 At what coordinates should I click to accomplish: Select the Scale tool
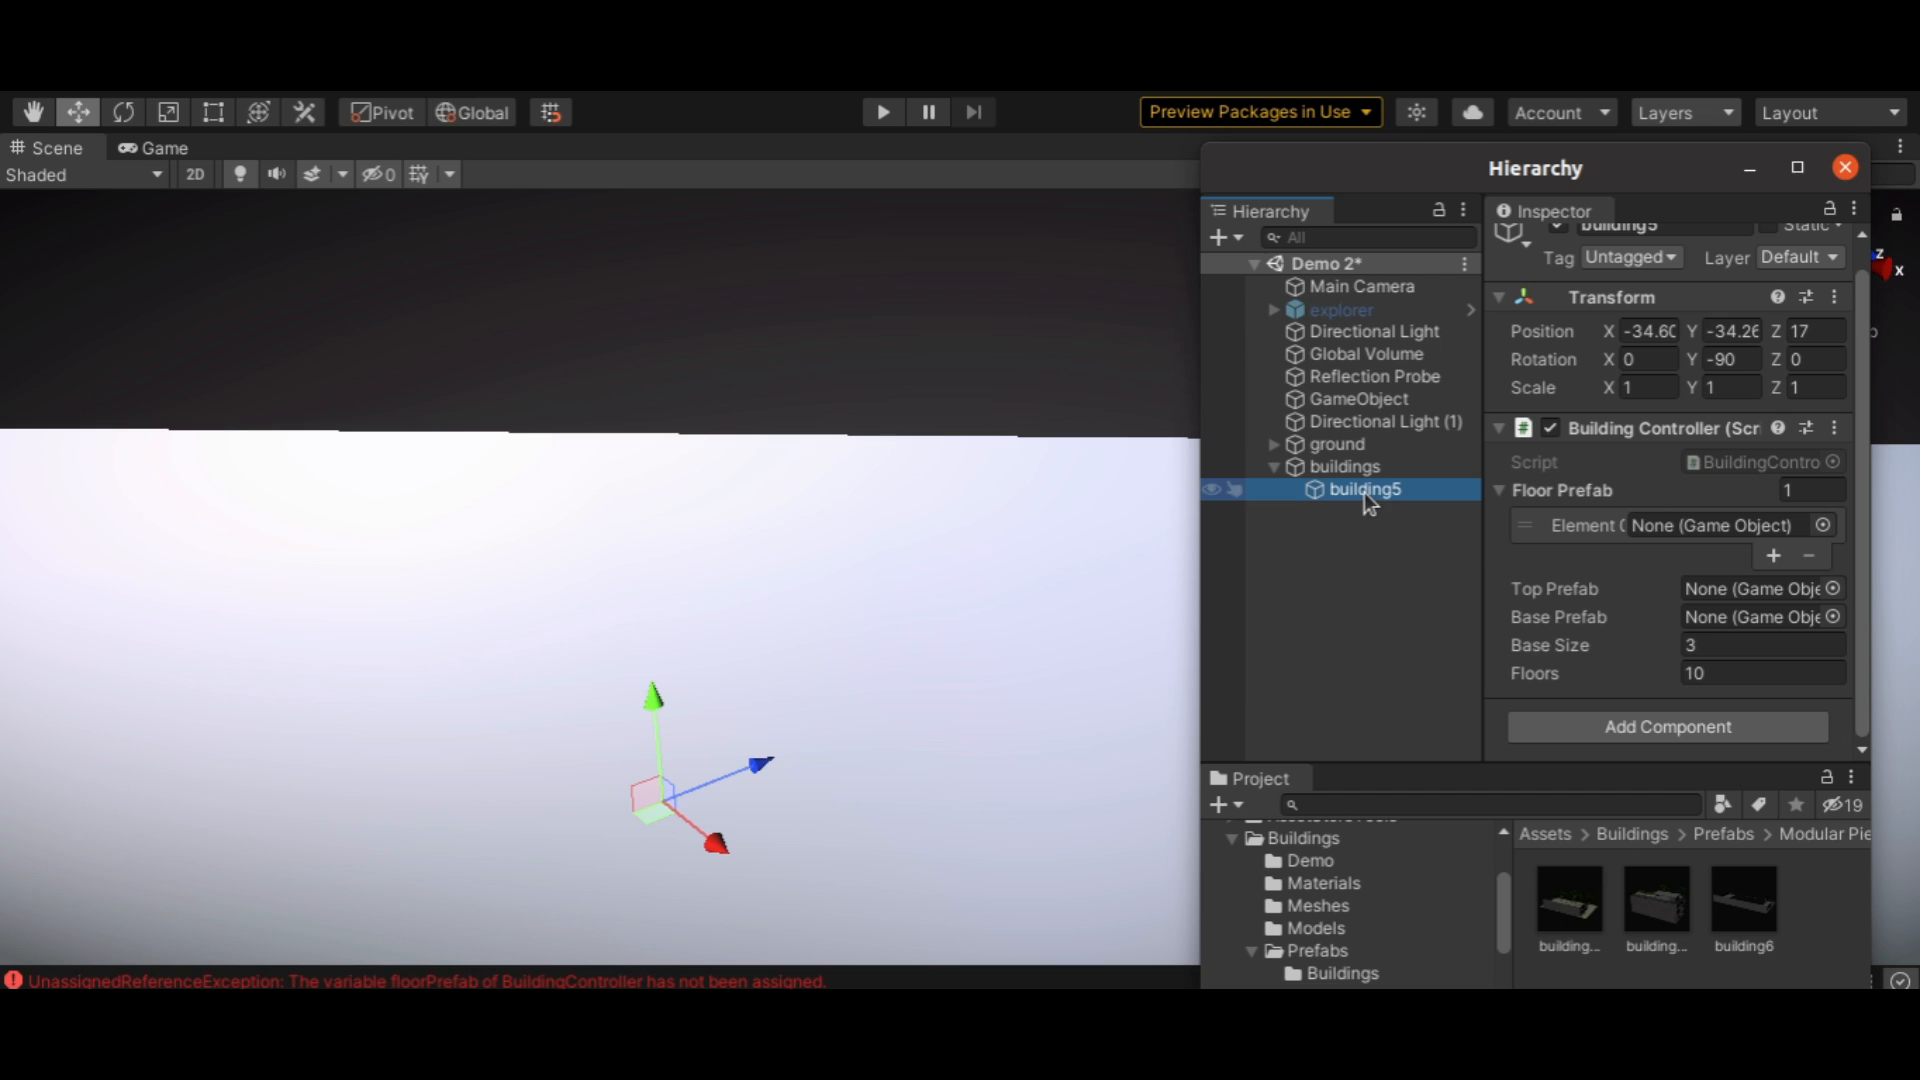tap(168, 112)
